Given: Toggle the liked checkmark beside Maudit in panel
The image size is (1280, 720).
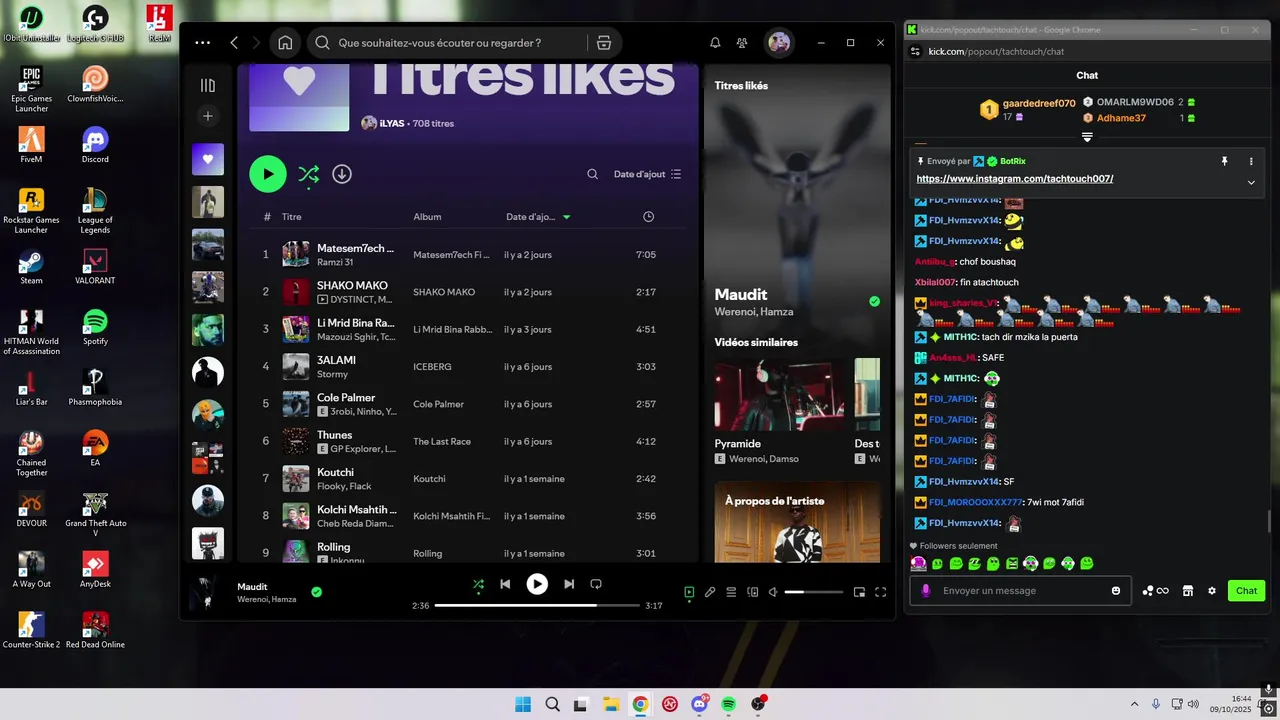Looking at the screenshot, I should tap(874, 301).
